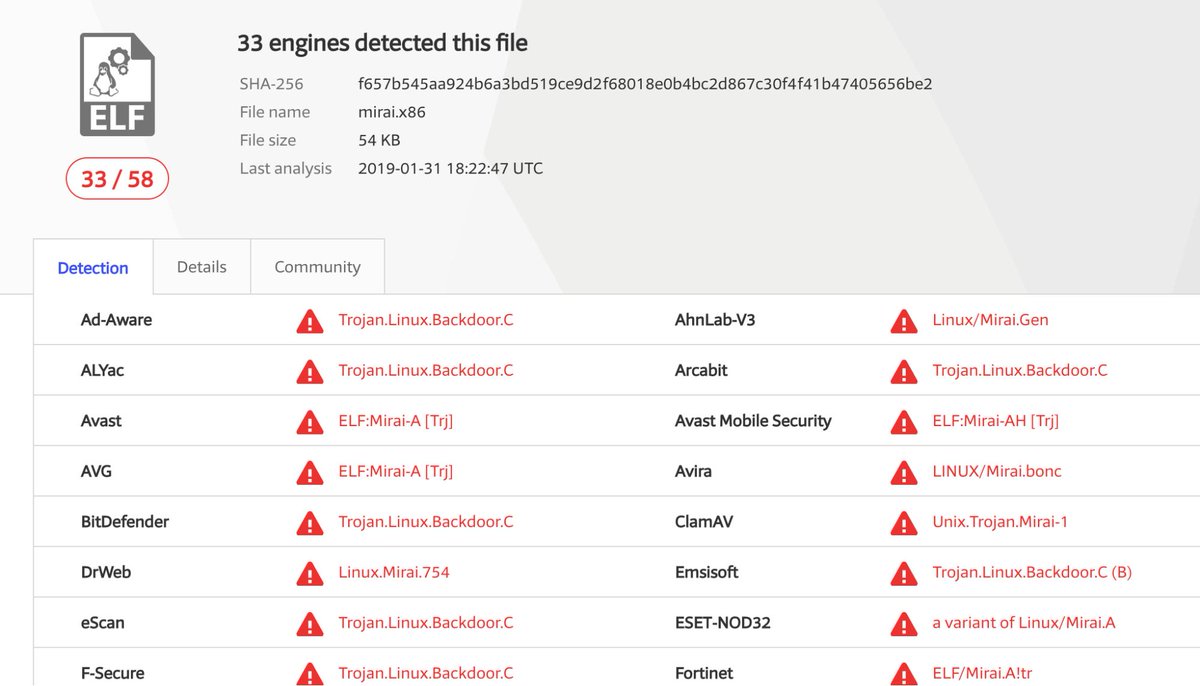Click the warning icon in AhnLab-V3 row

[904, 321]
